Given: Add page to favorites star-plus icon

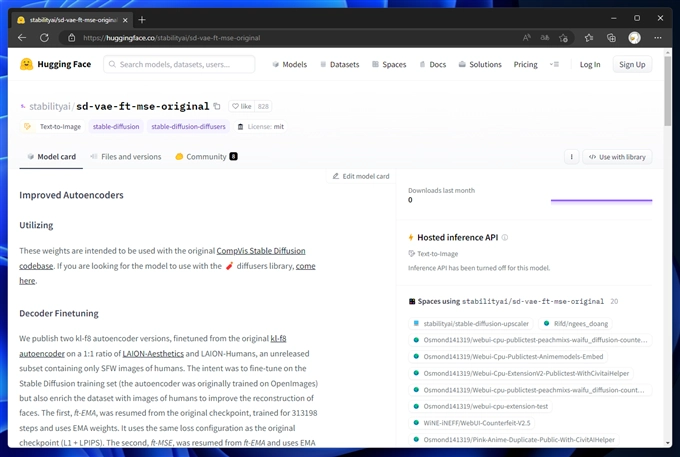Looking at the screenshot, I should click(x=563, y=38).
